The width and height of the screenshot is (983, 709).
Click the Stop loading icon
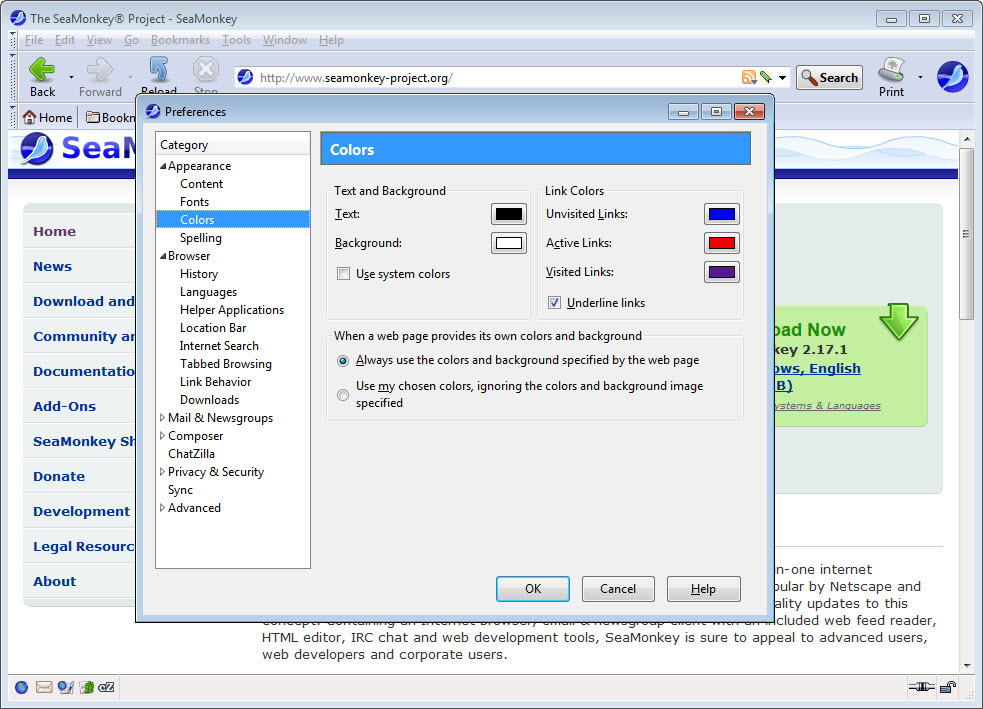coord(206,70)
